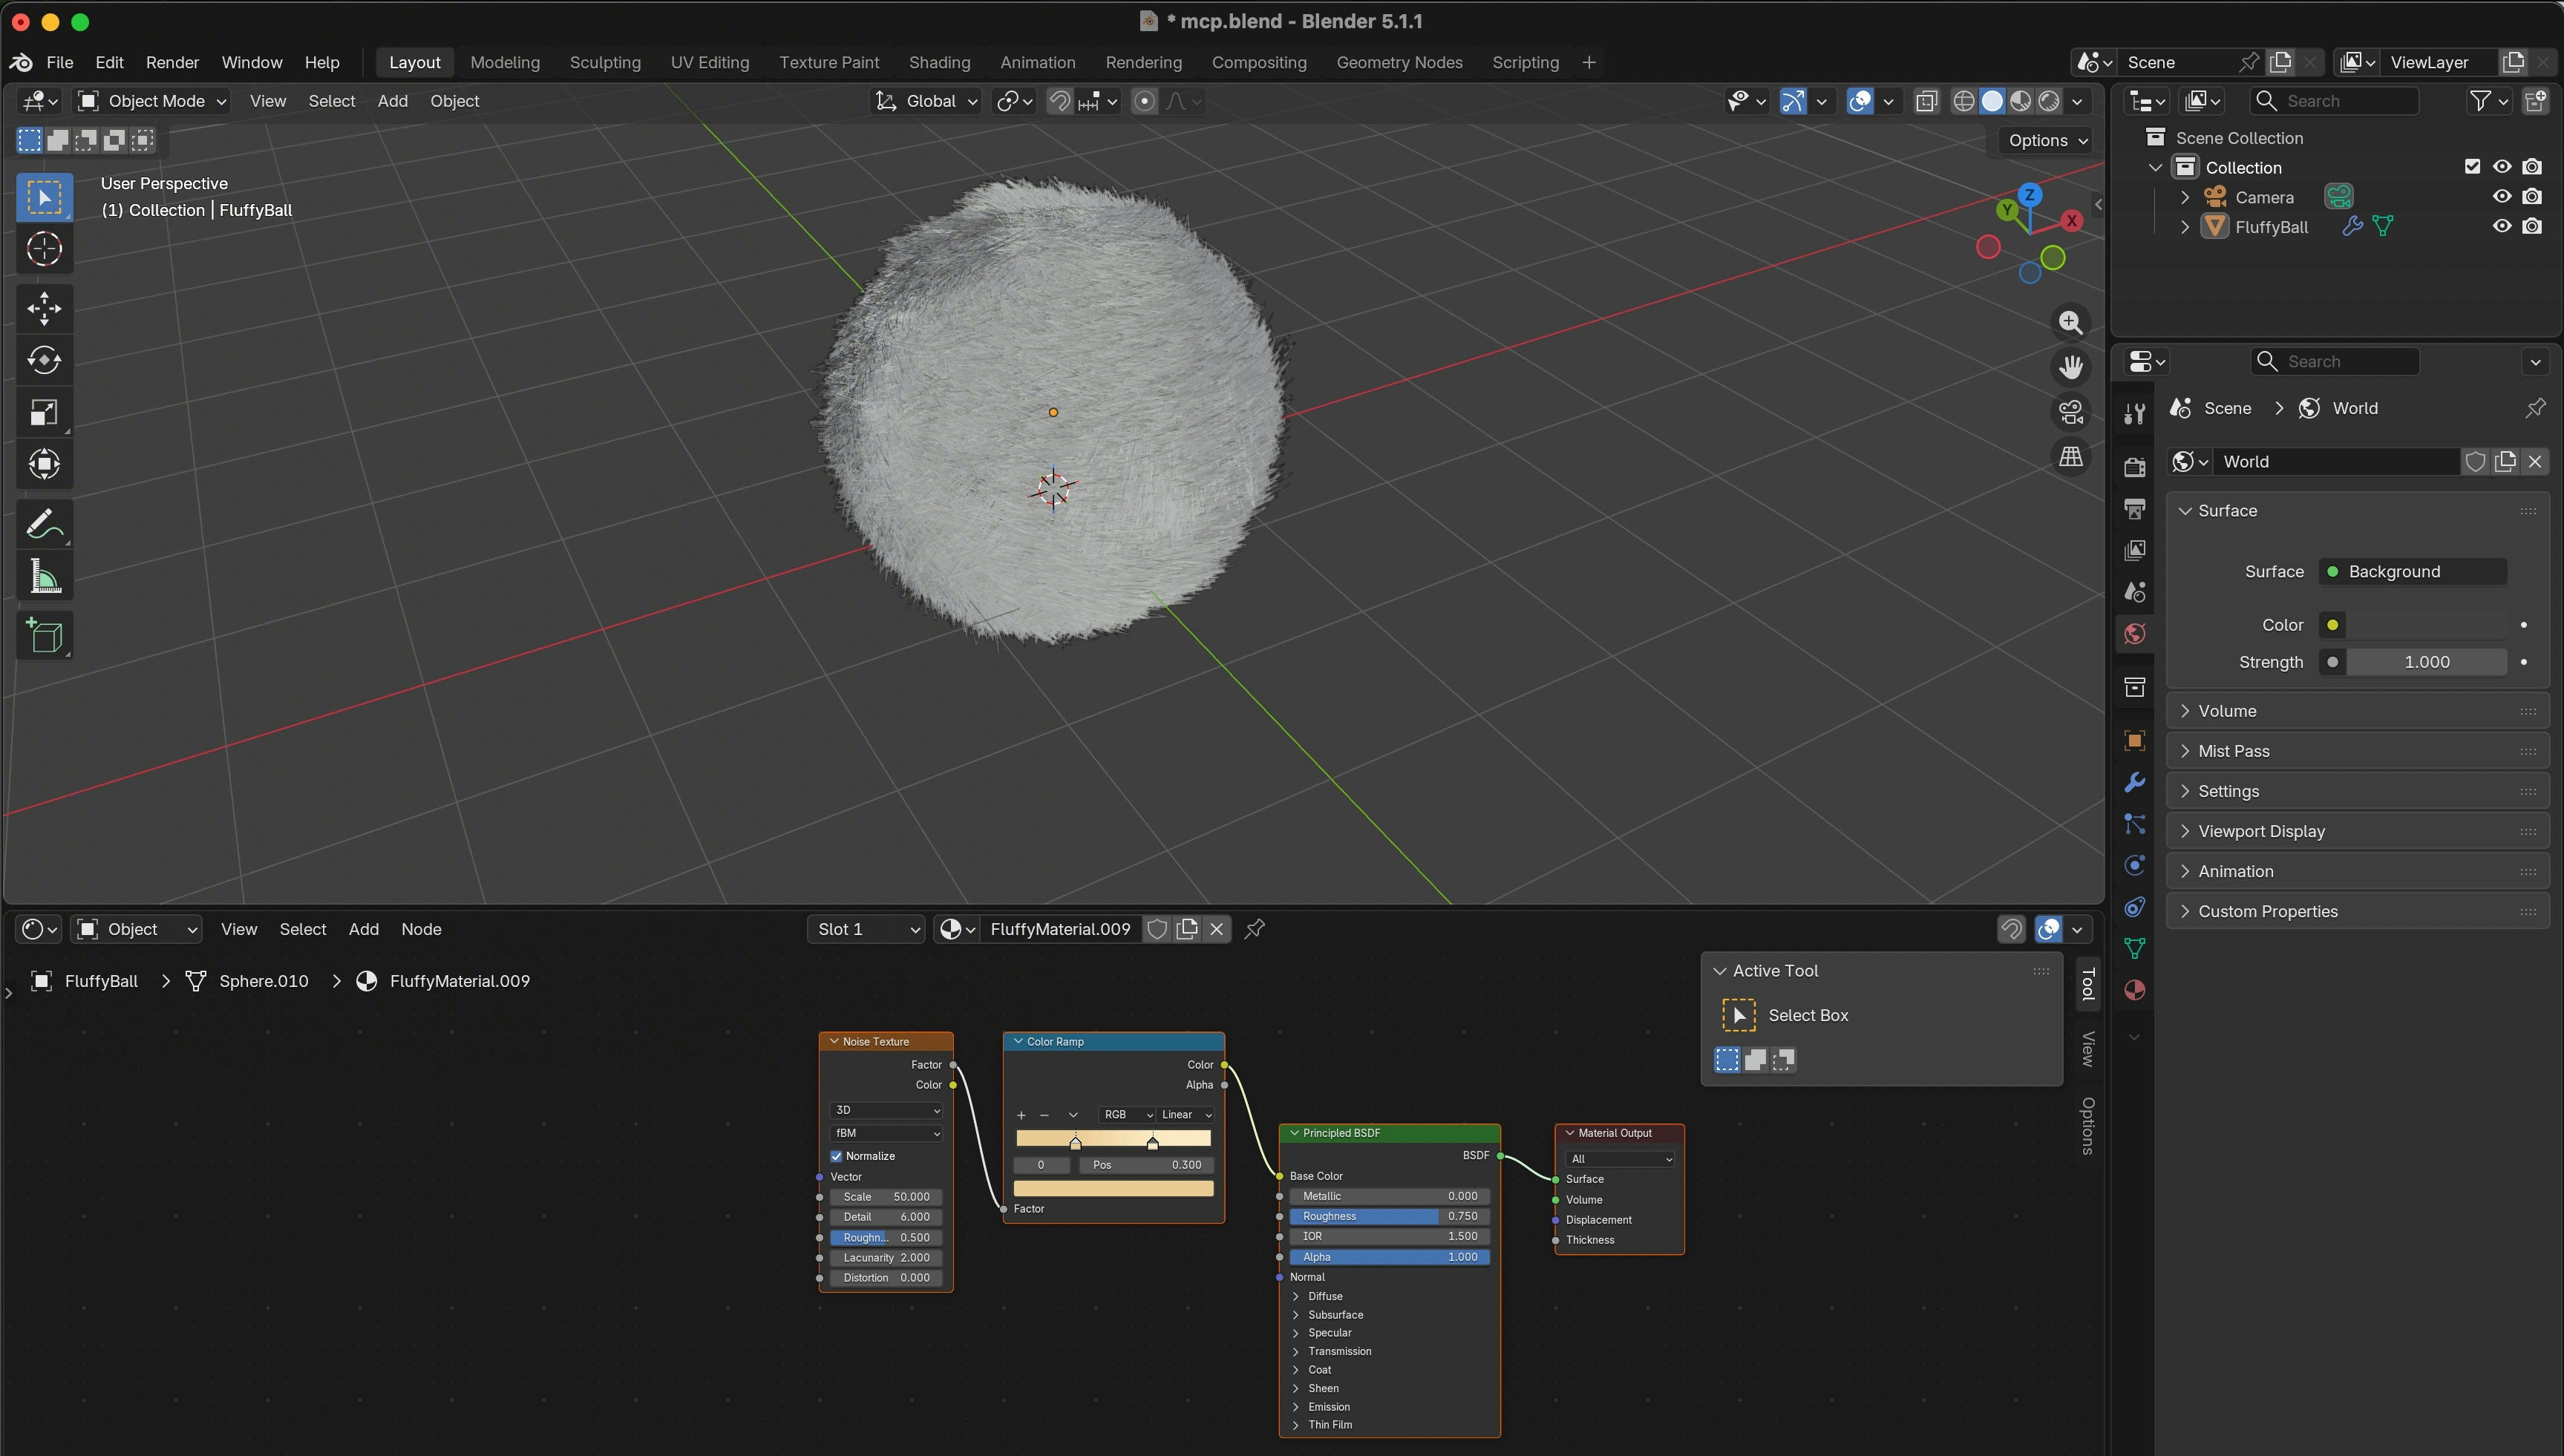Select the Rotate tool

(44, 360)
